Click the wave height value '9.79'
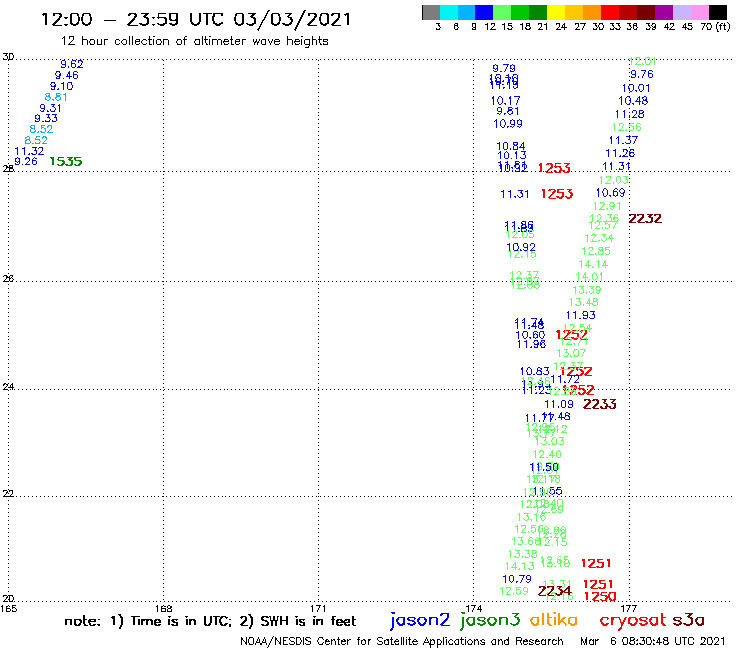 click(504, 68)
